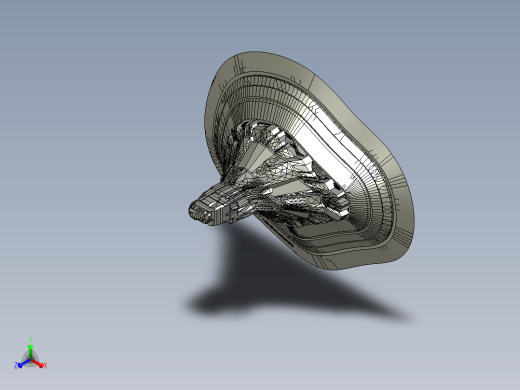The height and width of the screenshot is (390, 520).
Task: Click the green Y axis arrow of the triad
Action: [x=30, y=352]
